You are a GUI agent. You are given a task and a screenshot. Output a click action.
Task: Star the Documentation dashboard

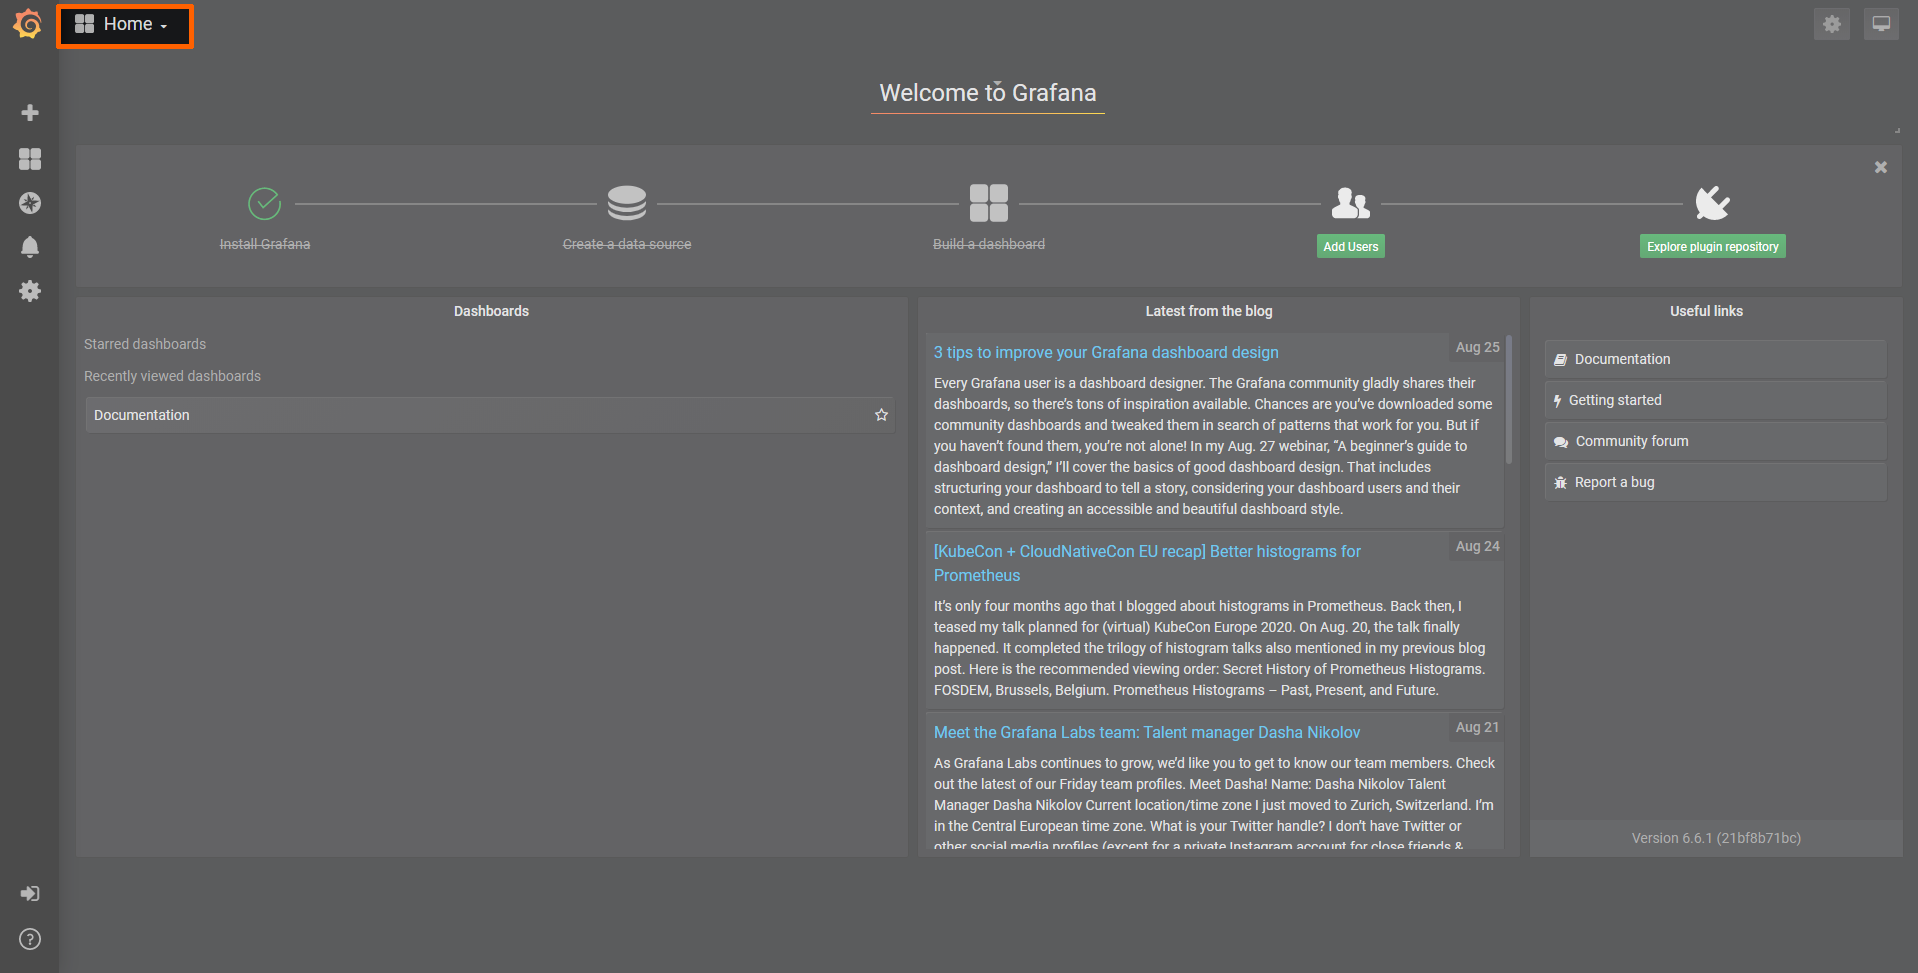(x=881, y=414)
